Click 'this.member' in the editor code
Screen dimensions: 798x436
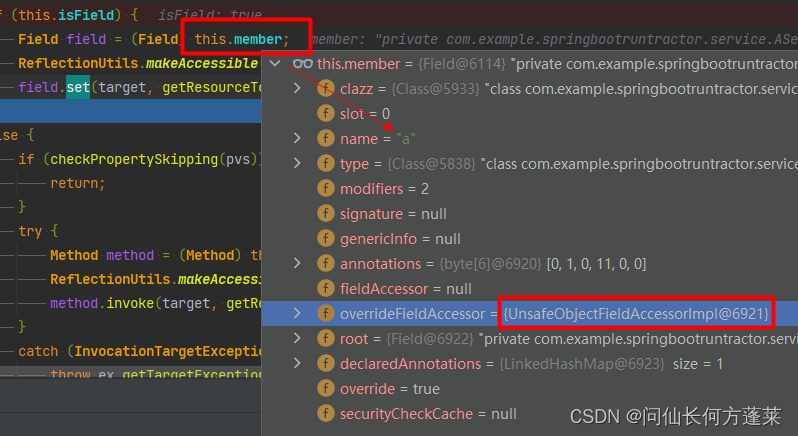(x=238, y=39)
